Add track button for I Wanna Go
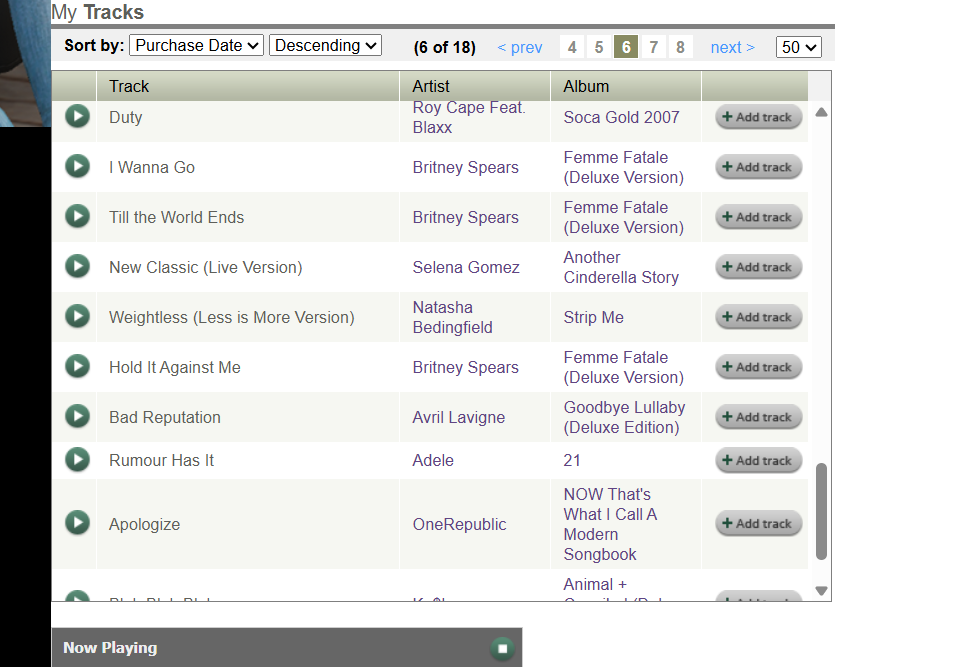This screenshot has width=967, height=667. (758, 167)
